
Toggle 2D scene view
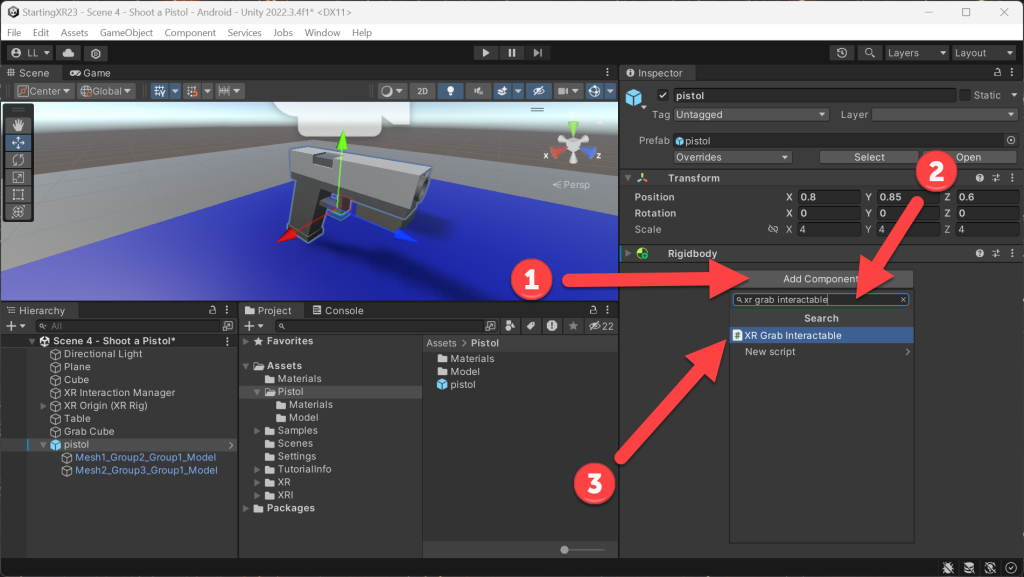[423, 91]
